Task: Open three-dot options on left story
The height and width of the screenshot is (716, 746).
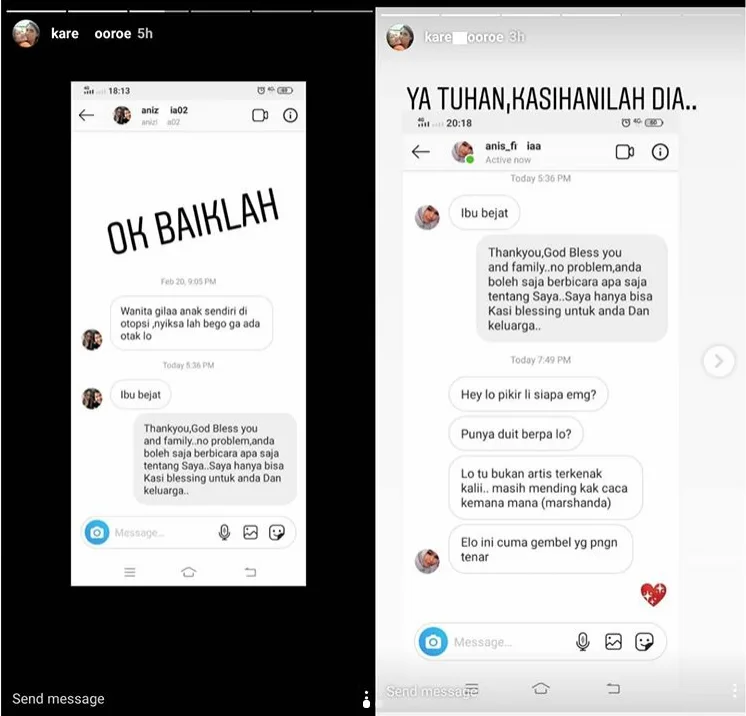Action: (x=366, y=699)
